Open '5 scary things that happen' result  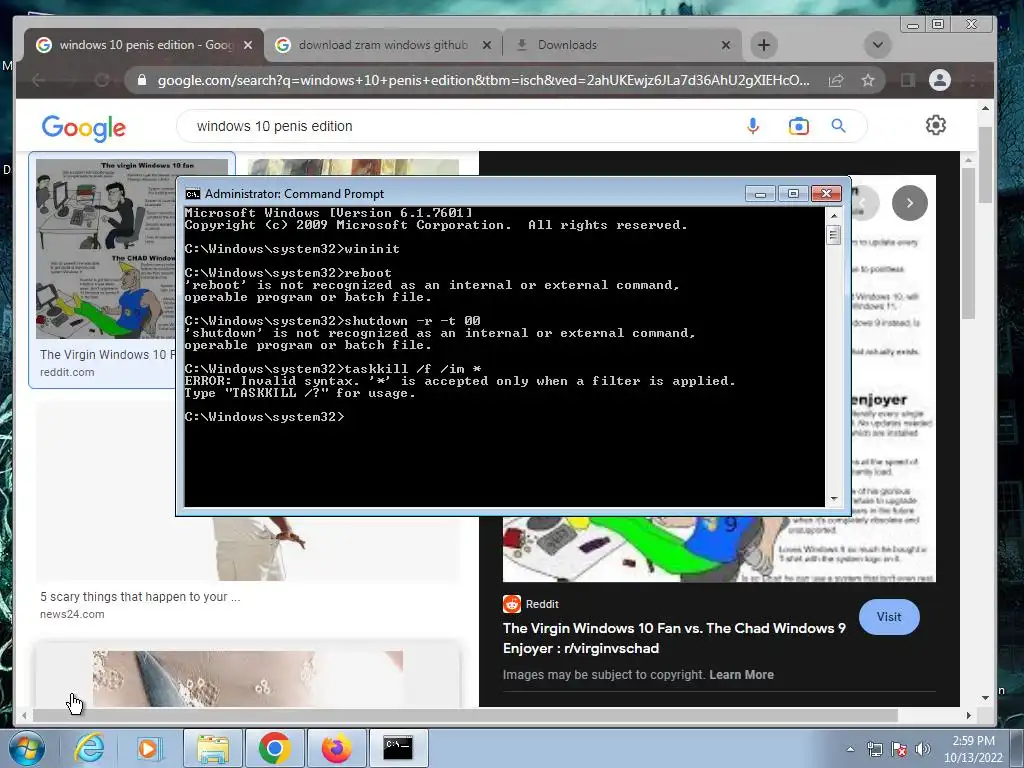[140, 597]
